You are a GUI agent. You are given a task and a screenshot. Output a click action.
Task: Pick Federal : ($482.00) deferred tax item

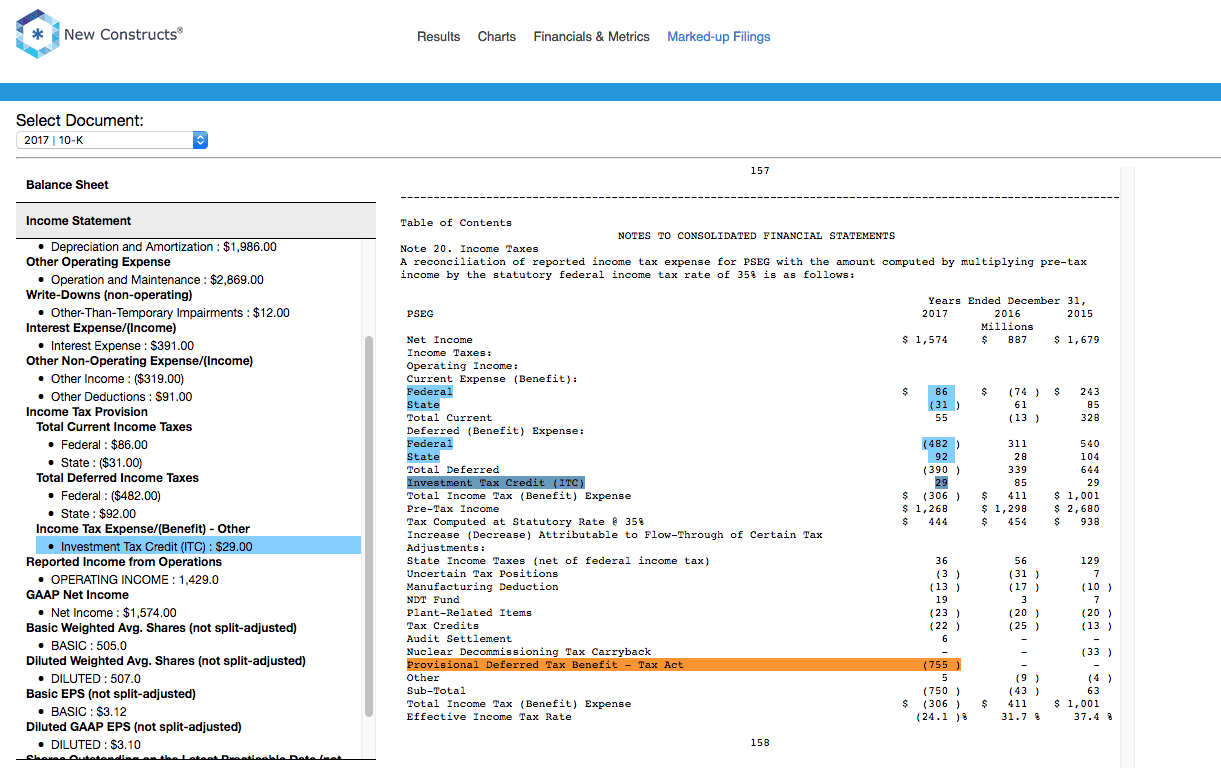[x=110, y=496]
